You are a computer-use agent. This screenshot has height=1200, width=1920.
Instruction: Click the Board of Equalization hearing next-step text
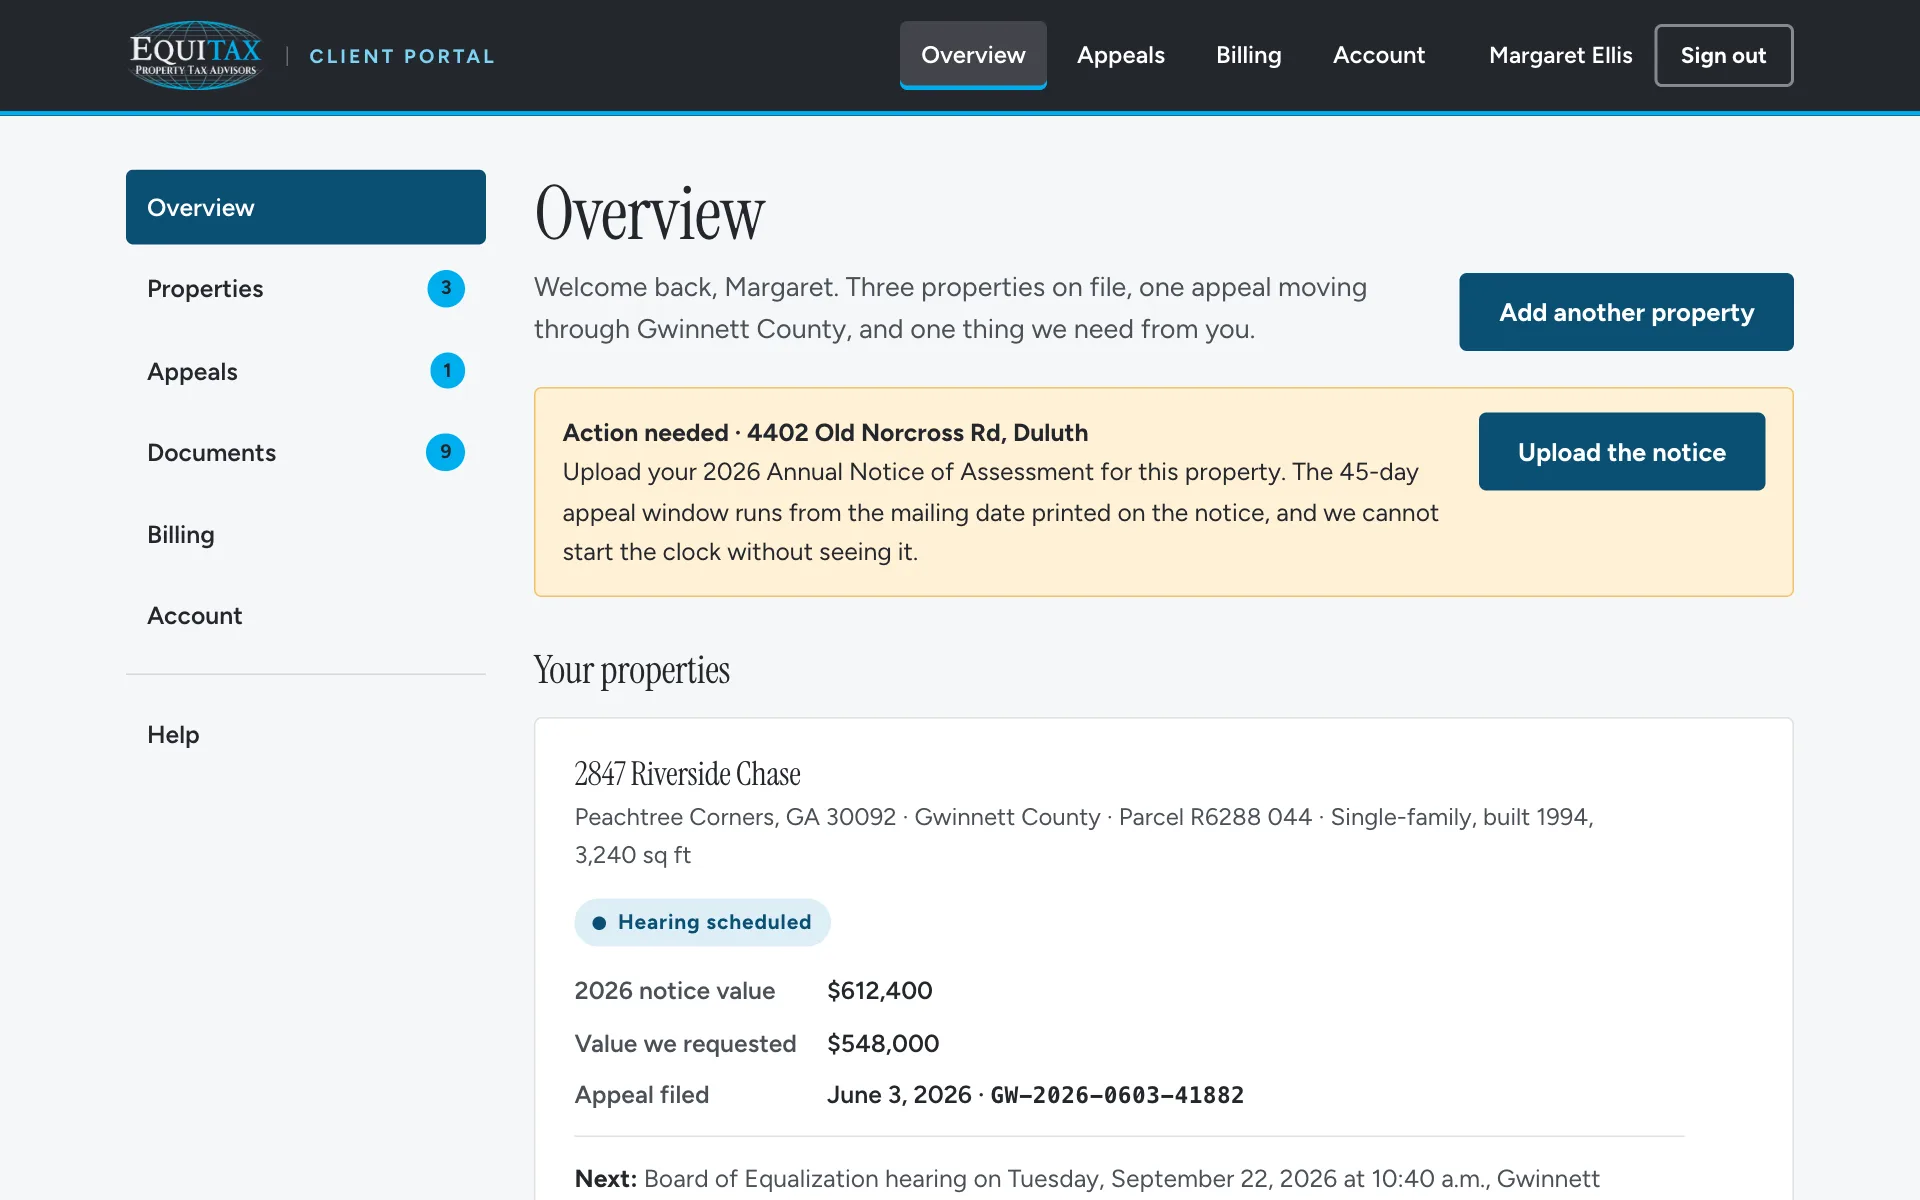click(x=1087, y=1179)
